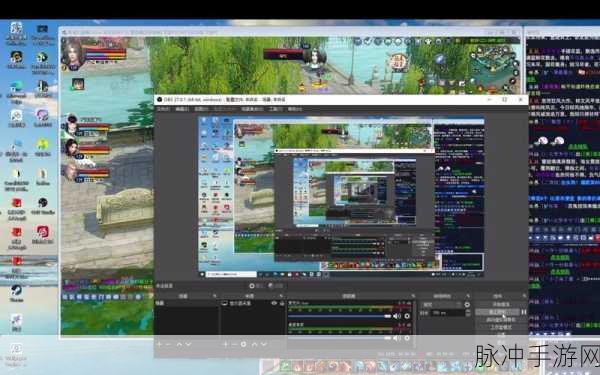Click the transition duration stepper arrows
The width and height of the screenshot is (600, 375).
coord(467,313)
